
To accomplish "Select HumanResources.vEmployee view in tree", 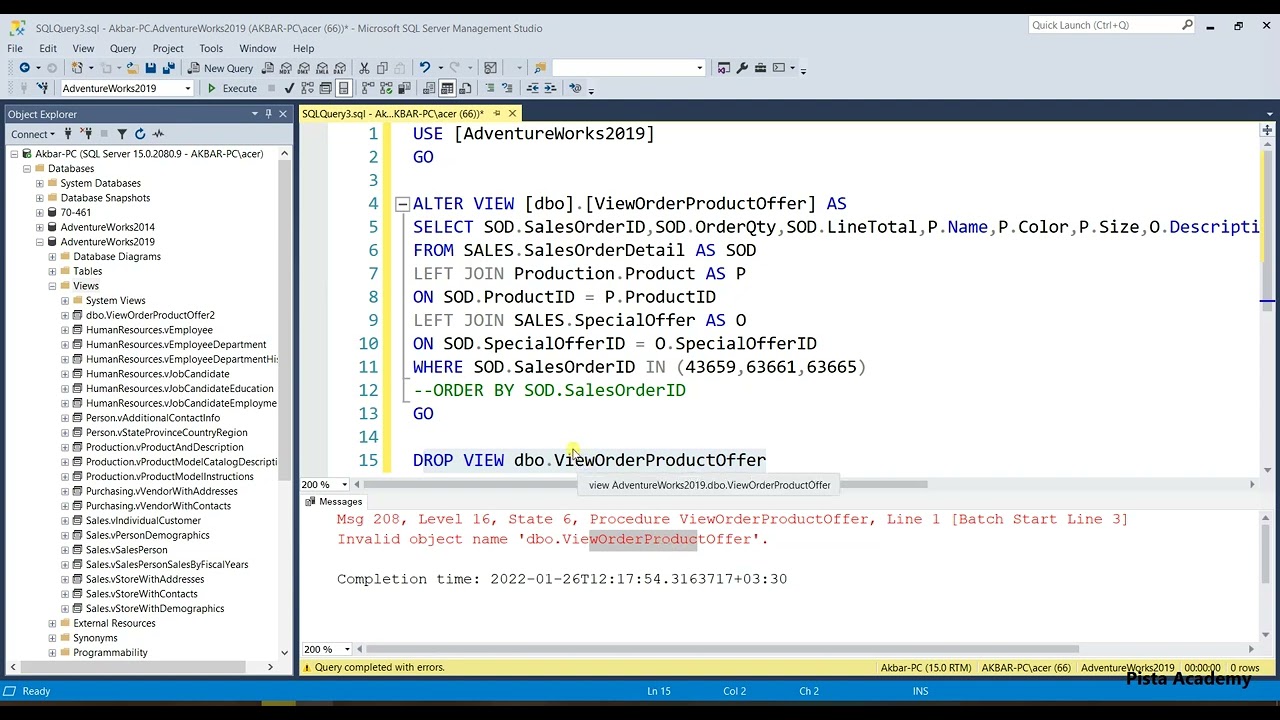I will tap(149, 330).
